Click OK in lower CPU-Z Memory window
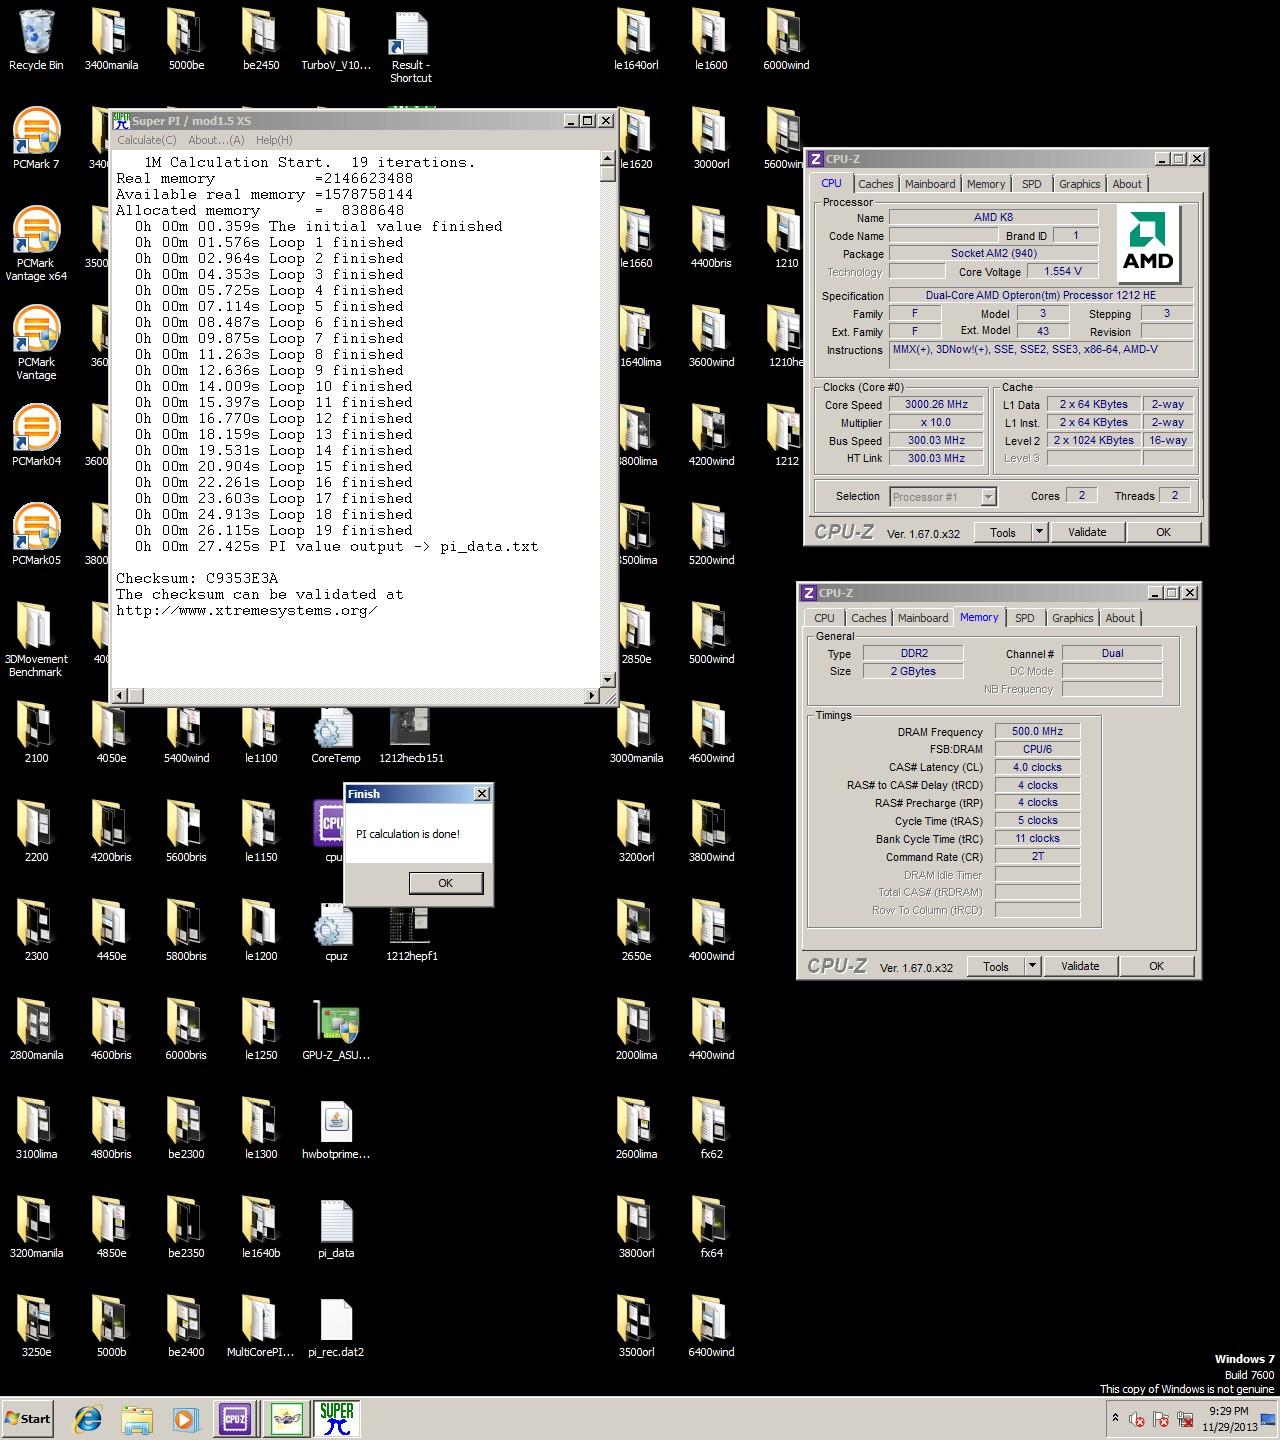This screenshot has height=1440, width=1280. pos(1156,966)
